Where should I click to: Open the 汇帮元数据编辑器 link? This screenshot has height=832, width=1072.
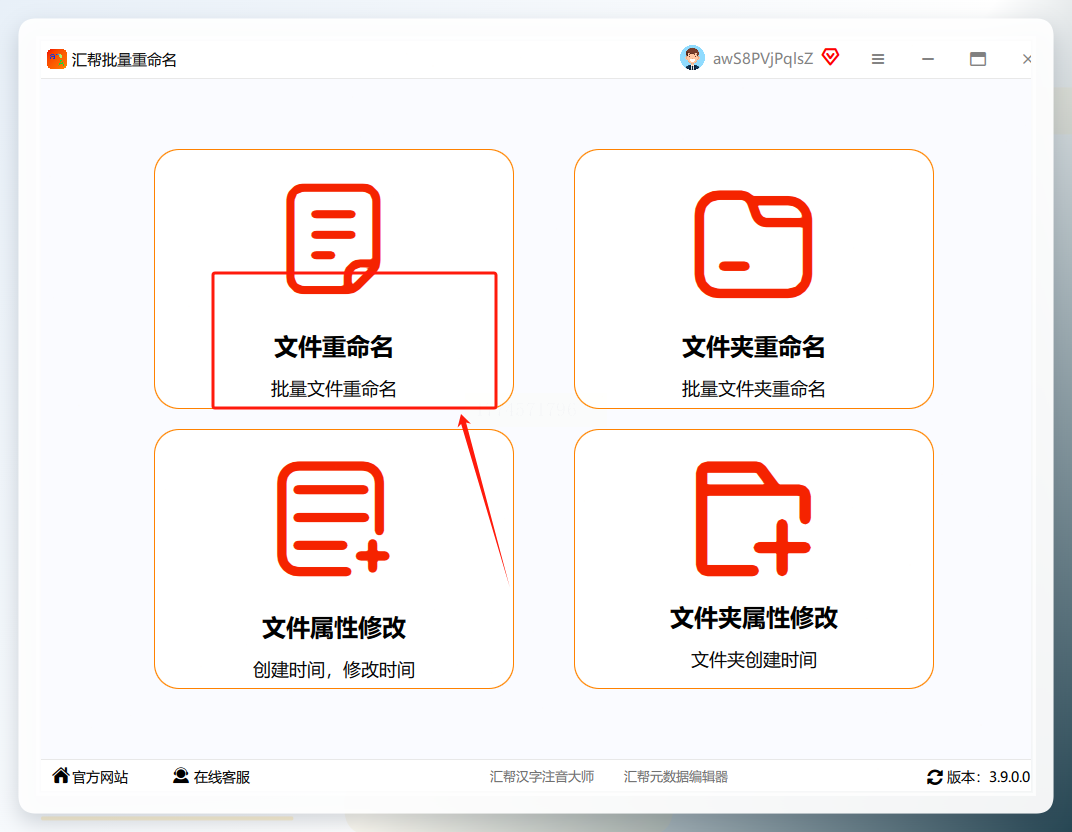675,777
